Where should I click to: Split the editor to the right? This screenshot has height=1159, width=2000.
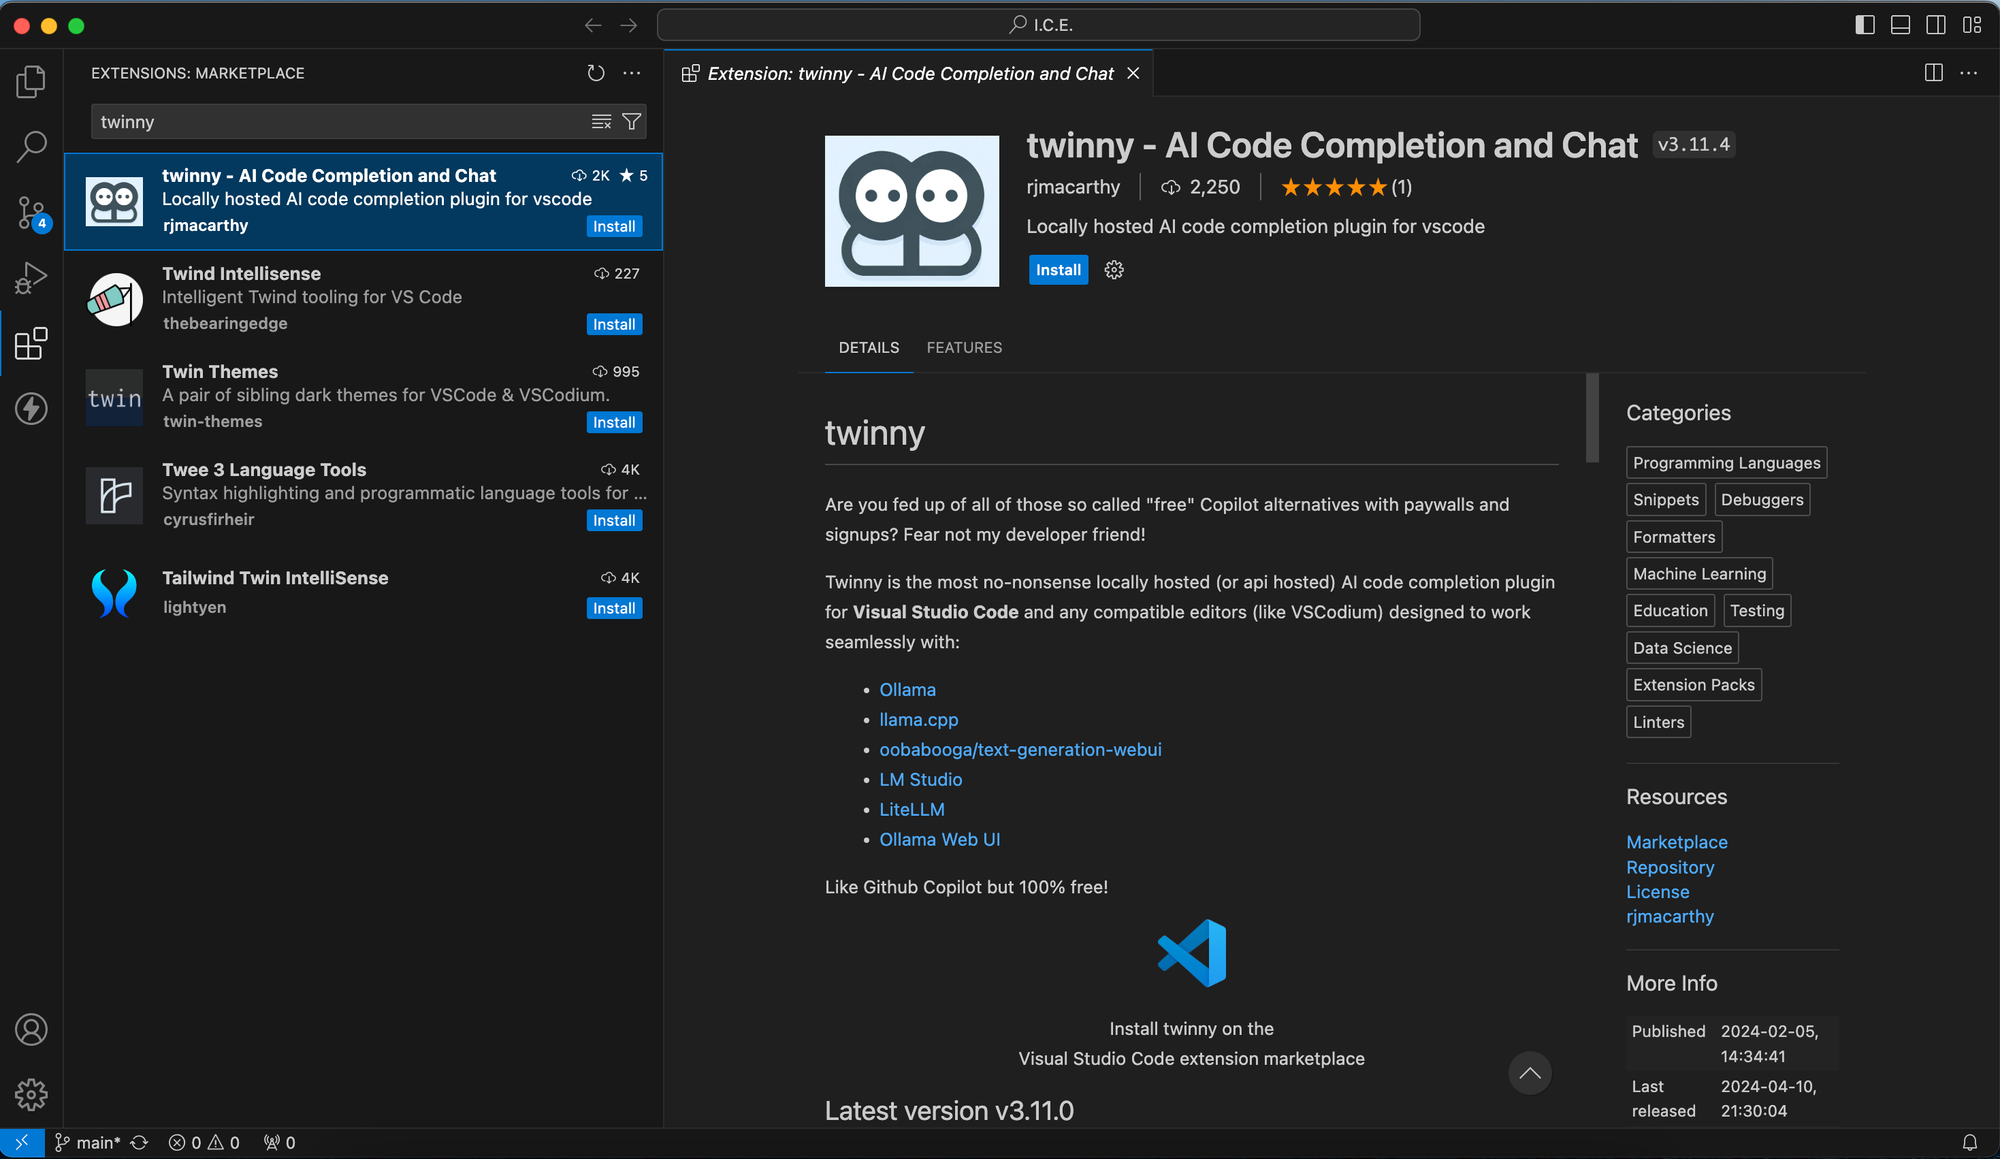point(1934,73)
